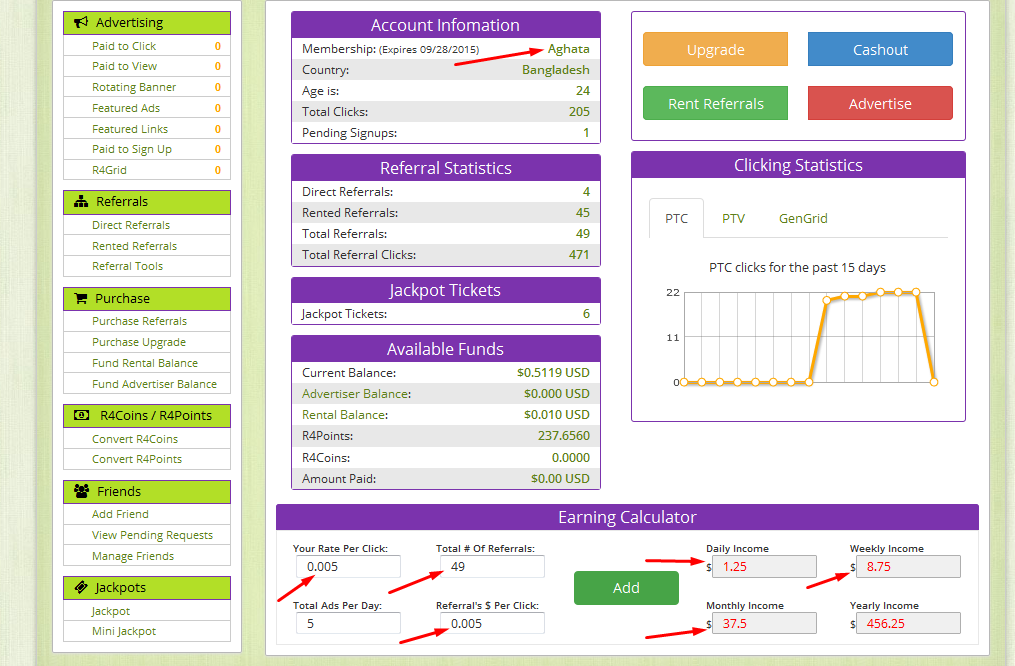Viewport: 1015px width, 666px height.
Task: Go to Rented Referrals in sidebar
Action: 134,246
